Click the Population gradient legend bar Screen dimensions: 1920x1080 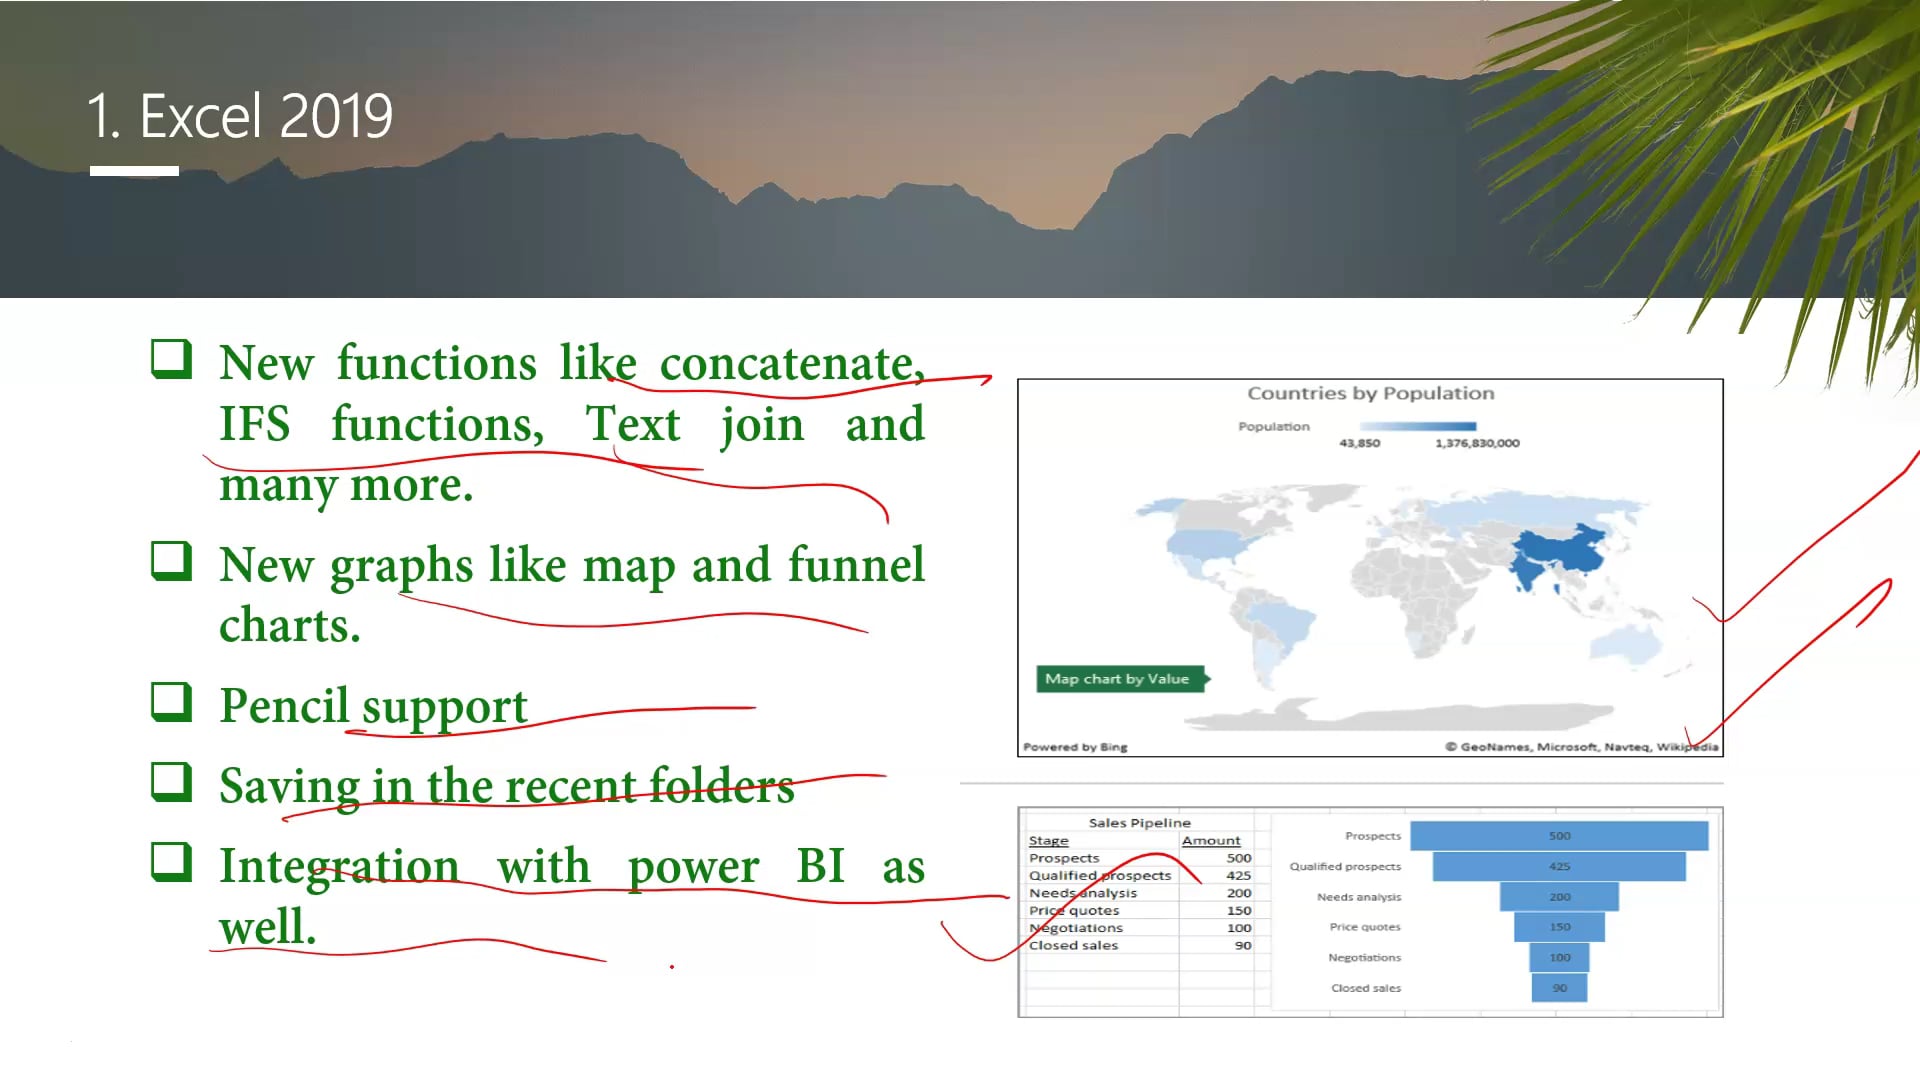point(1417,427)
